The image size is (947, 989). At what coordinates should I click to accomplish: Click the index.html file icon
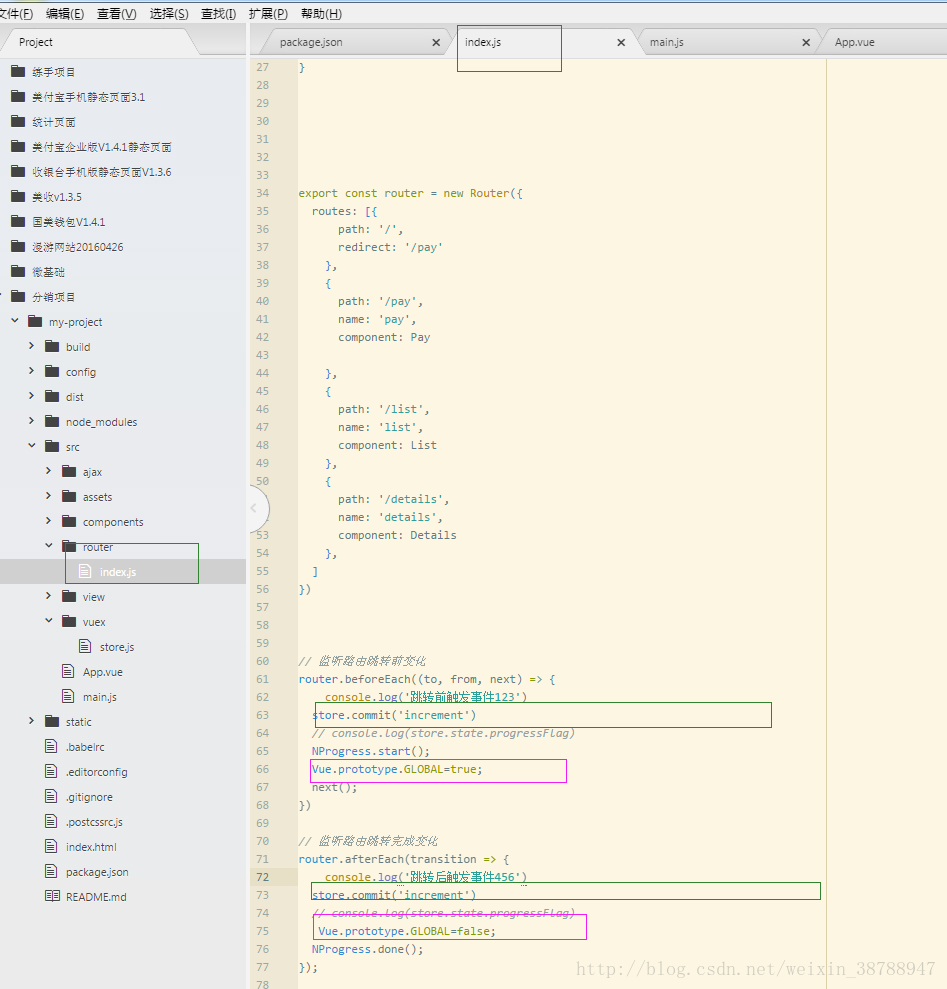coord(51,846)
